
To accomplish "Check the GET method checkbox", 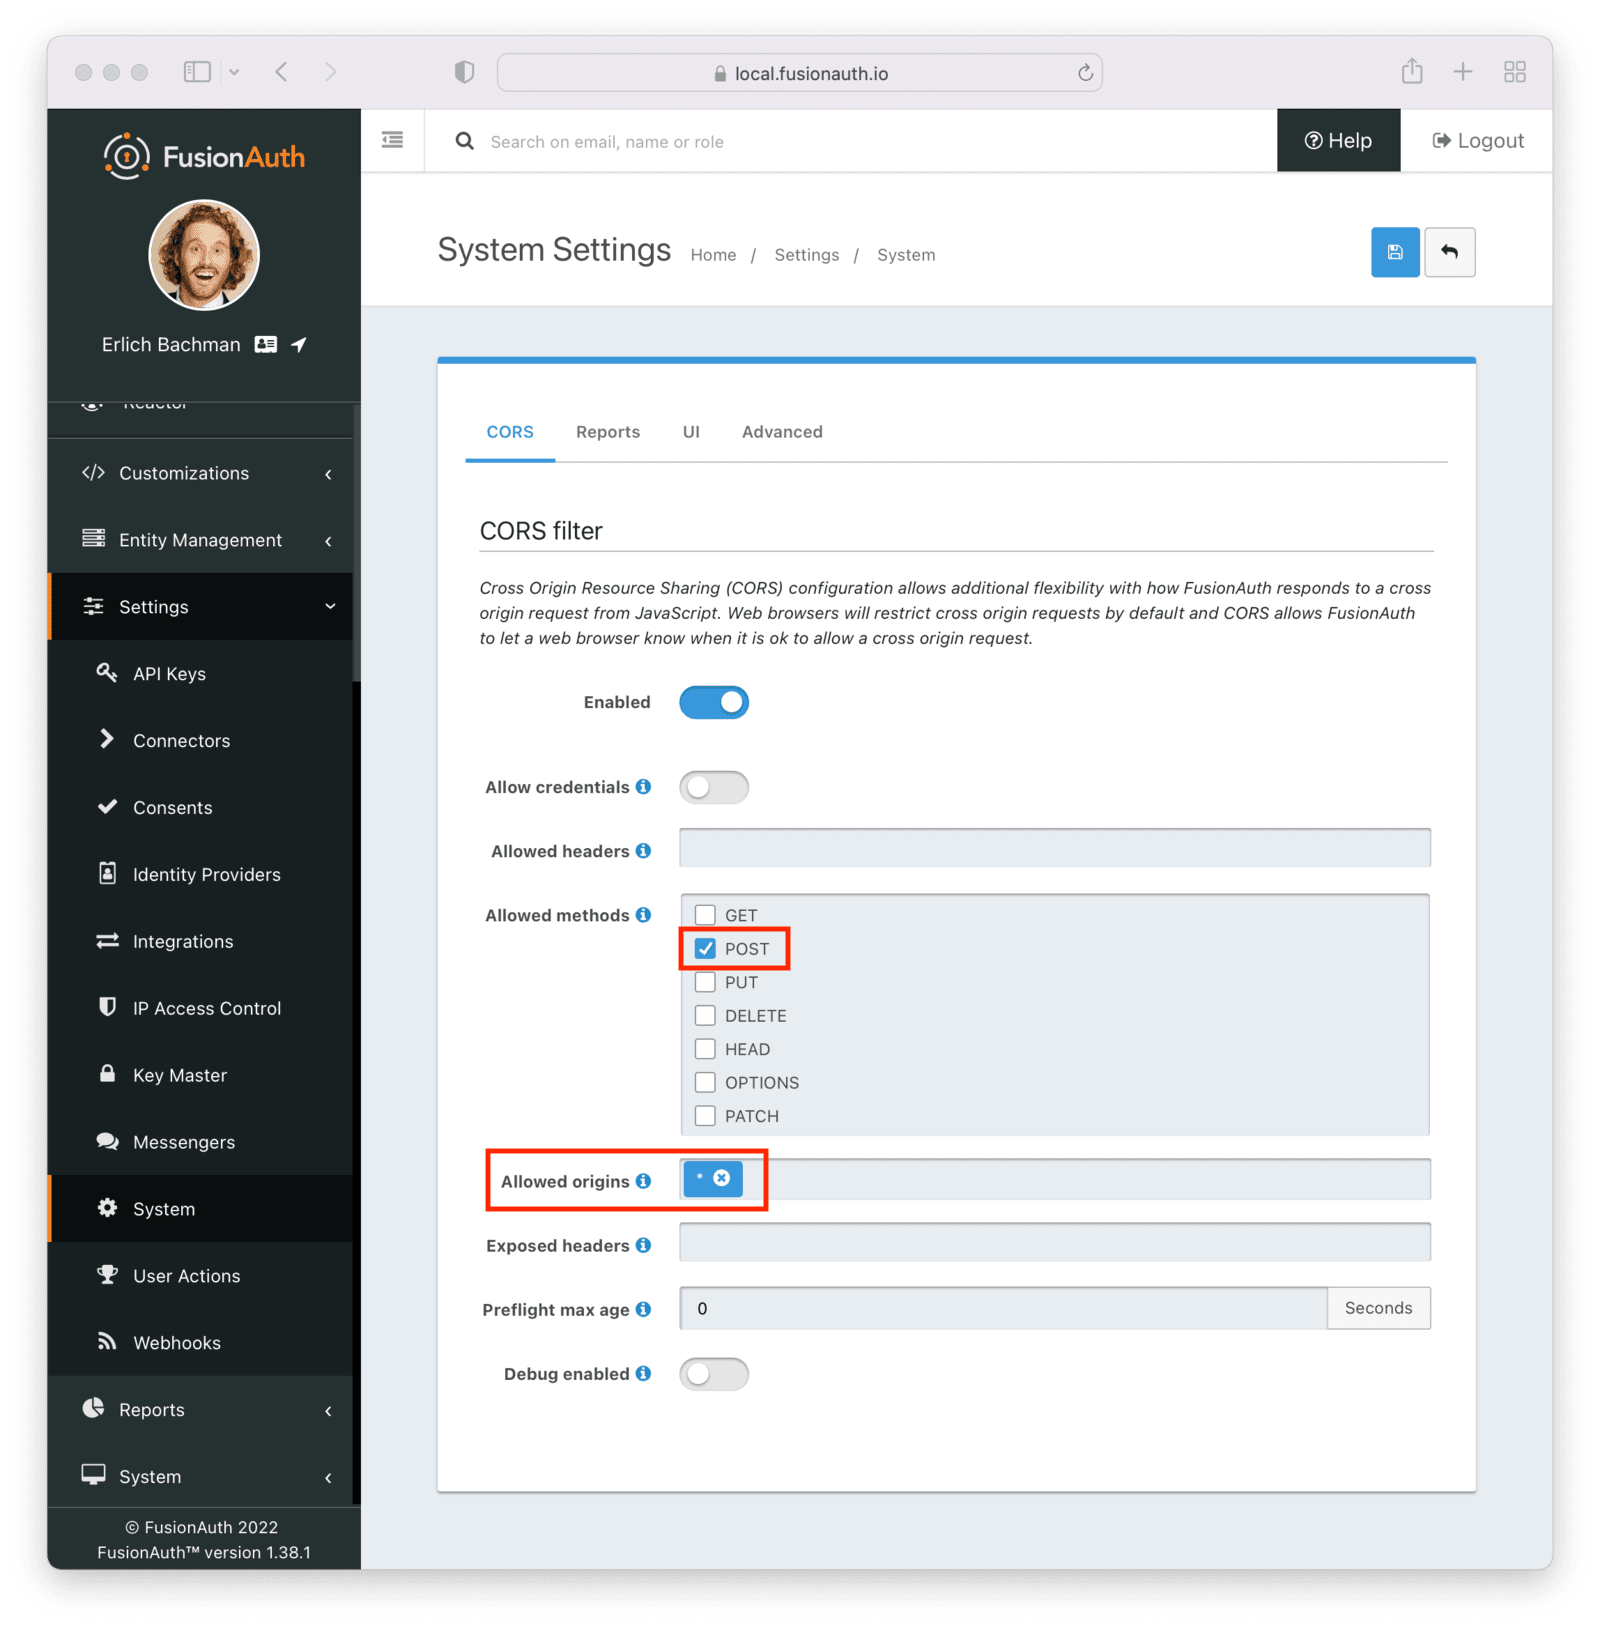I will [x=705, y=915].
